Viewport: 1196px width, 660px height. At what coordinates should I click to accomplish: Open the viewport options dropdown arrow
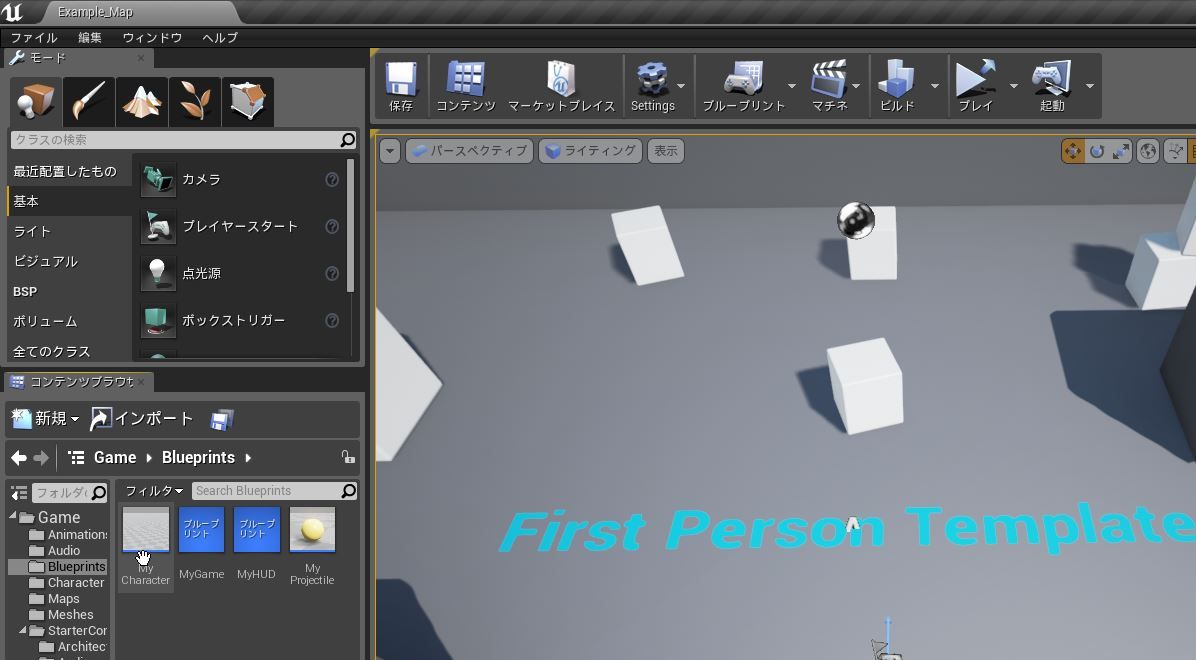click(x=390, y=151)
